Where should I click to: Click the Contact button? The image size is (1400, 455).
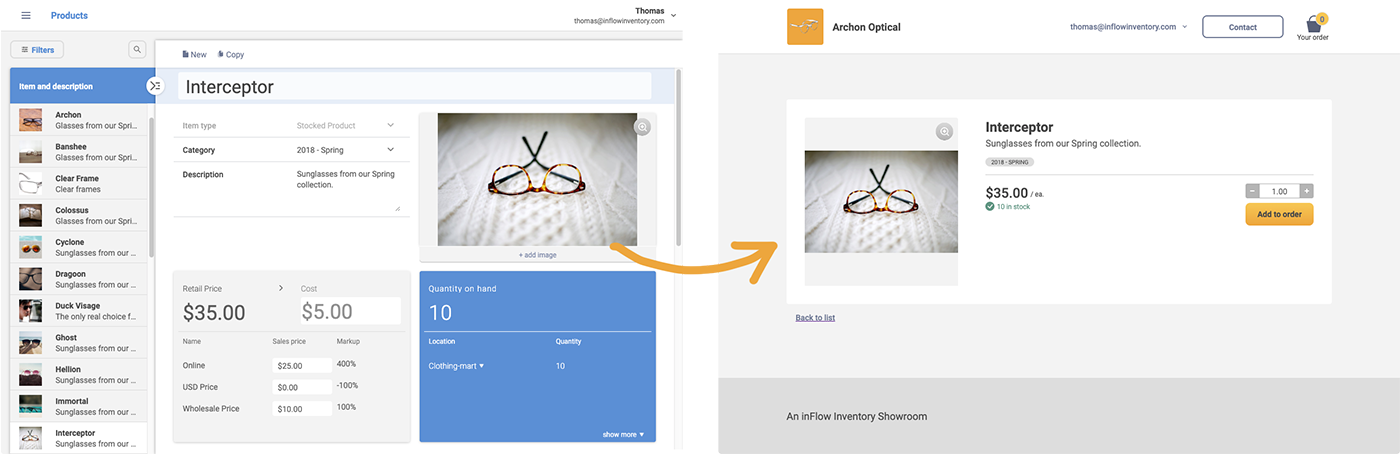click(1242, 27)
